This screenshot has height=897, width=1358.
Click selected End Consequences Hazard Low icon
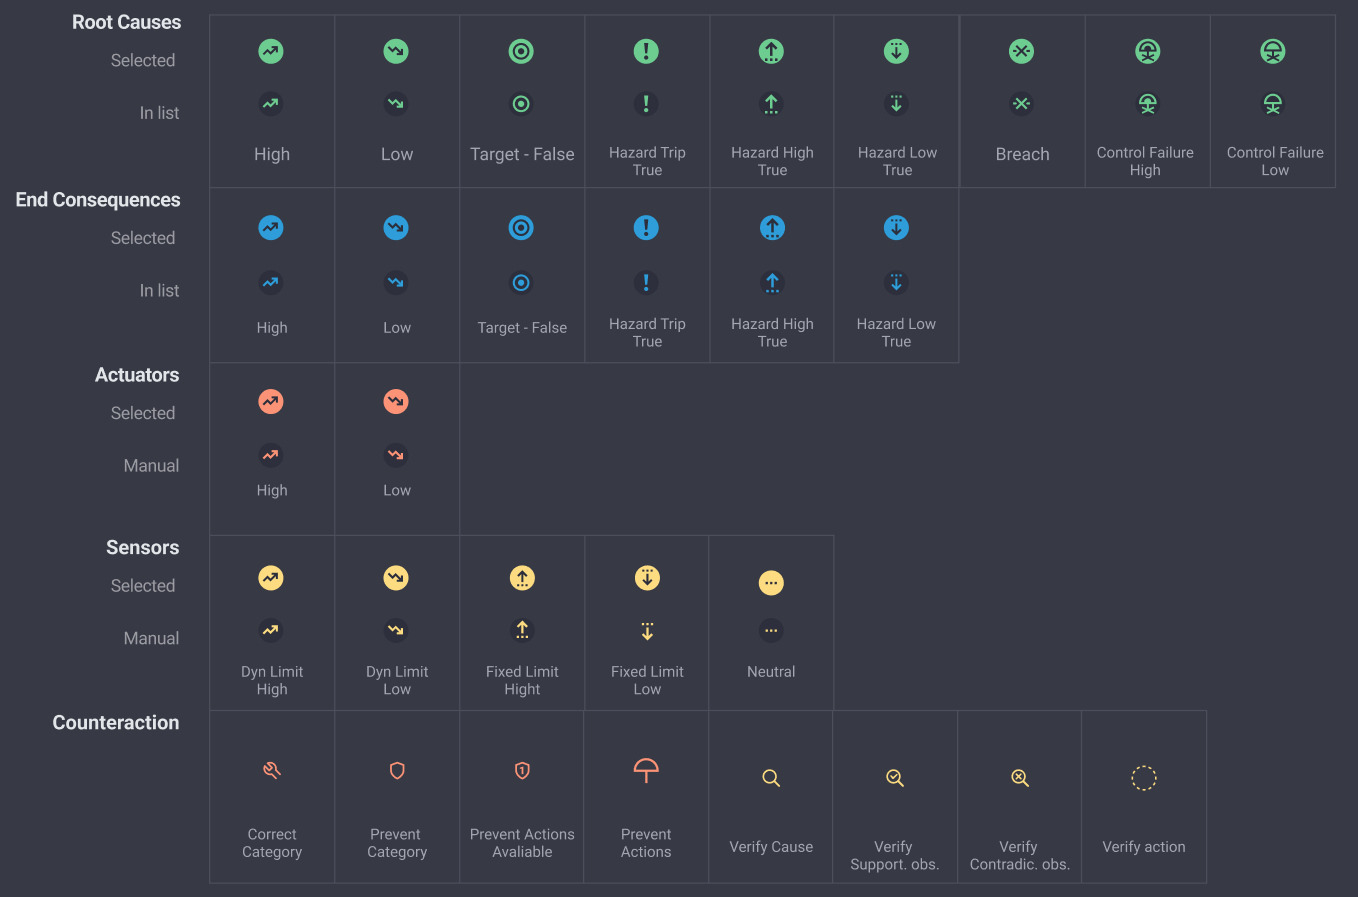coord(896,228)
